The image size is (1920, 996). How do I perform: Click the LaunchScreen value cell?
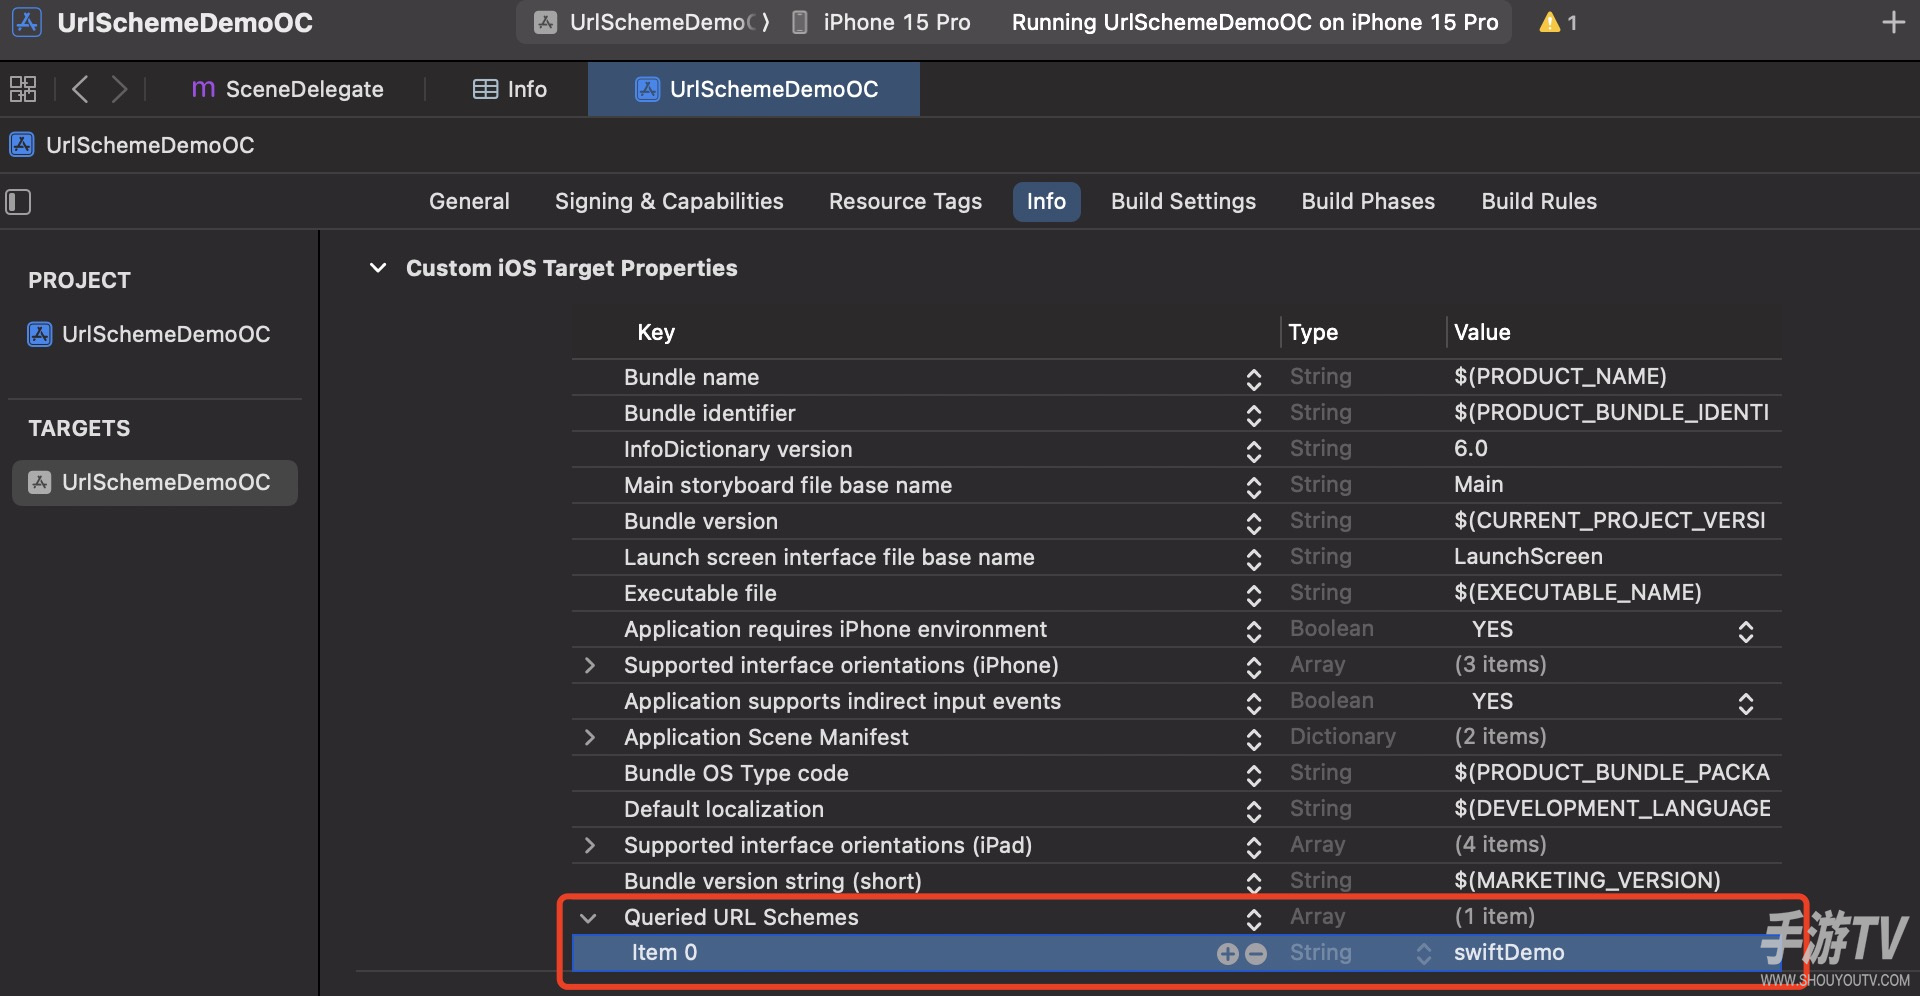[x=1528, y=557]
